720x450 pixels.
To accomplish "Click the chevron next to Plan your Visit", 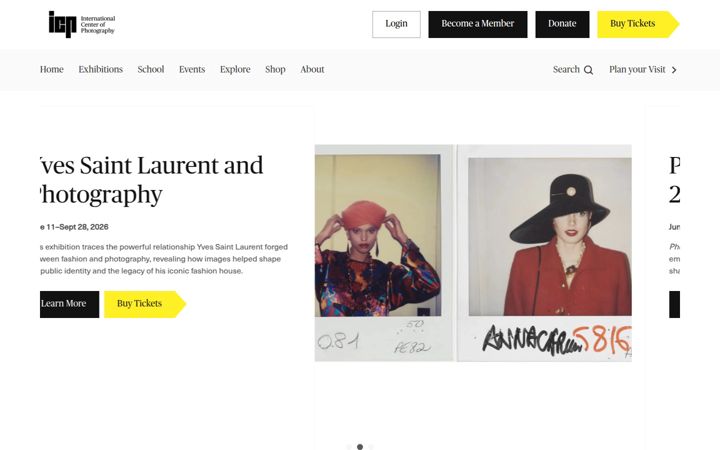I will tap(674, 70).
